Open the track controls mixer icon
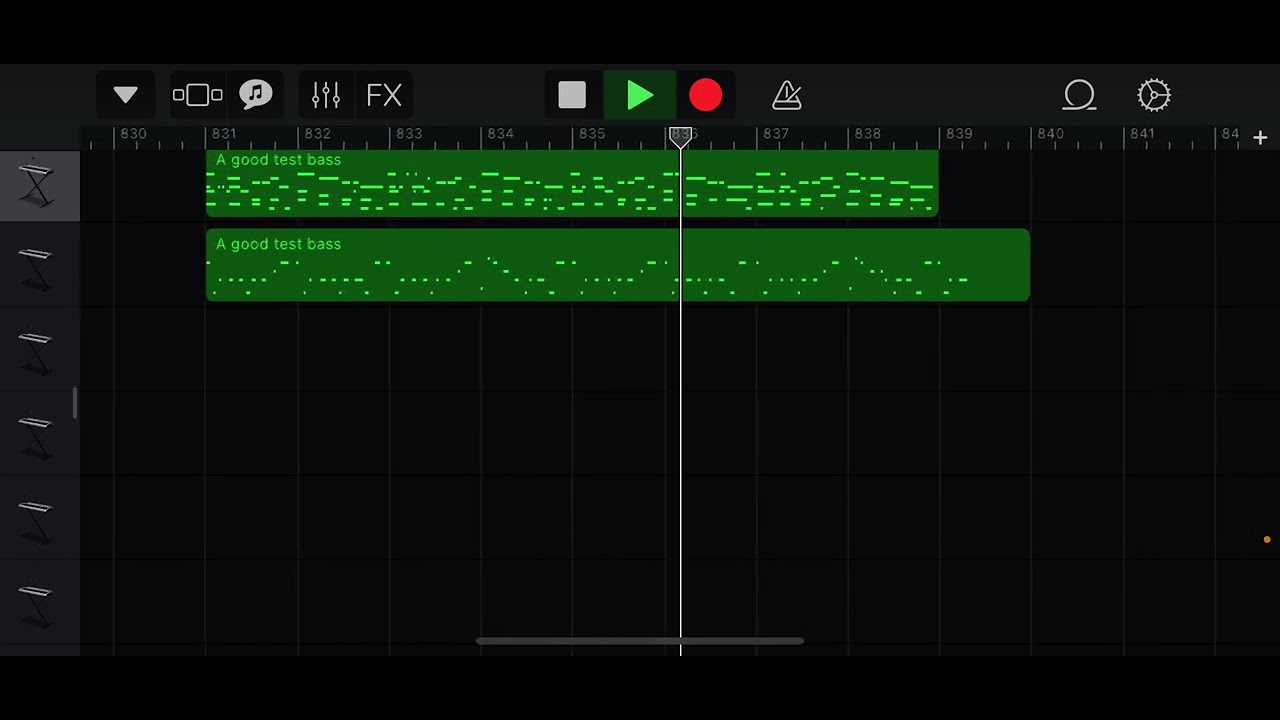 coord(326,95)
